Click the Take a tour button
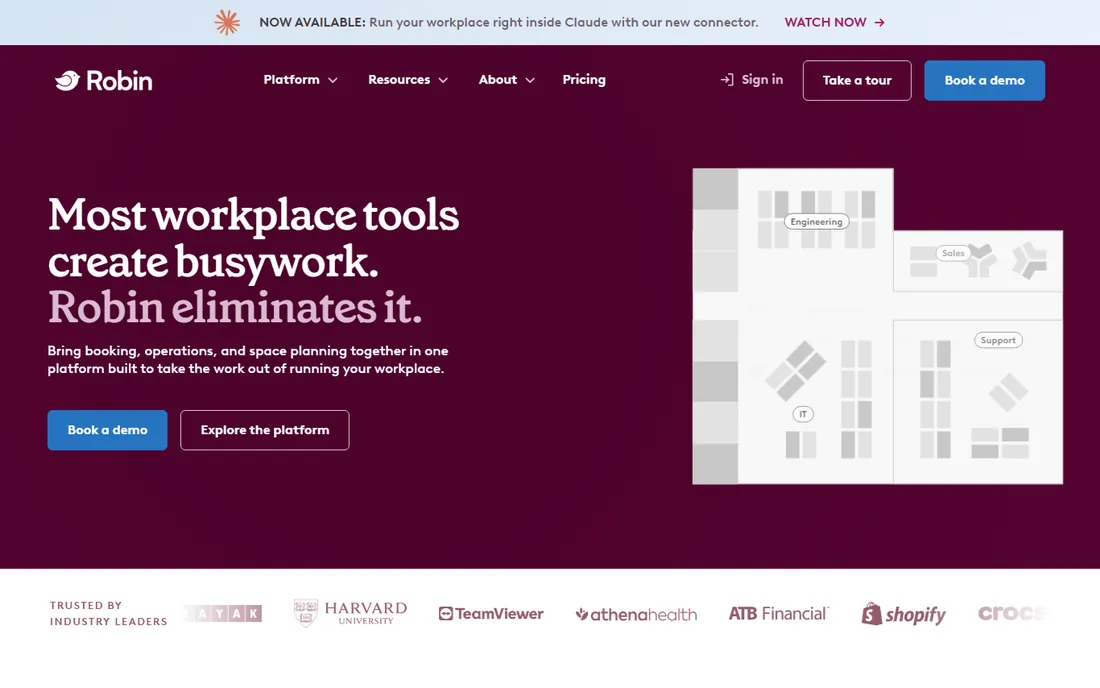 [x=857, y=81]
